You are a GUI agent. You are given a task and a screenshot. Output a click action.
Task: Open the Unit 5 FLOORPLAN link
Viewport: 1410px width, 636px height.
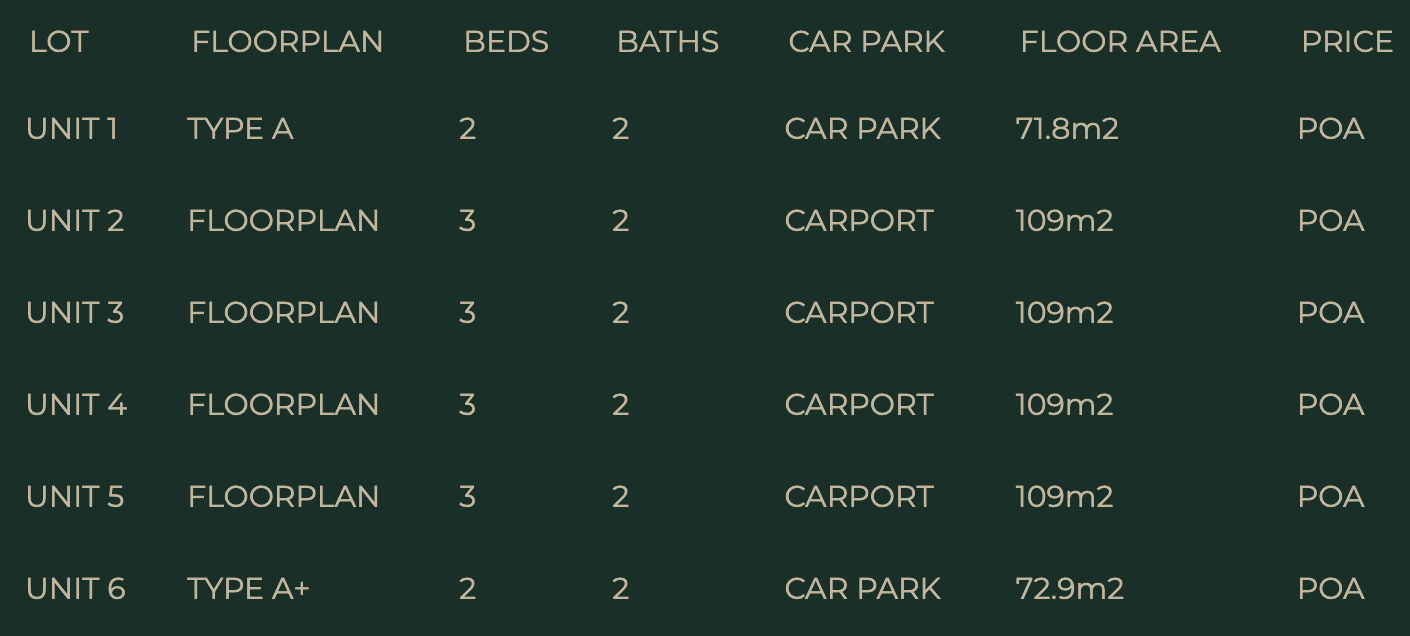pos(283,497)
